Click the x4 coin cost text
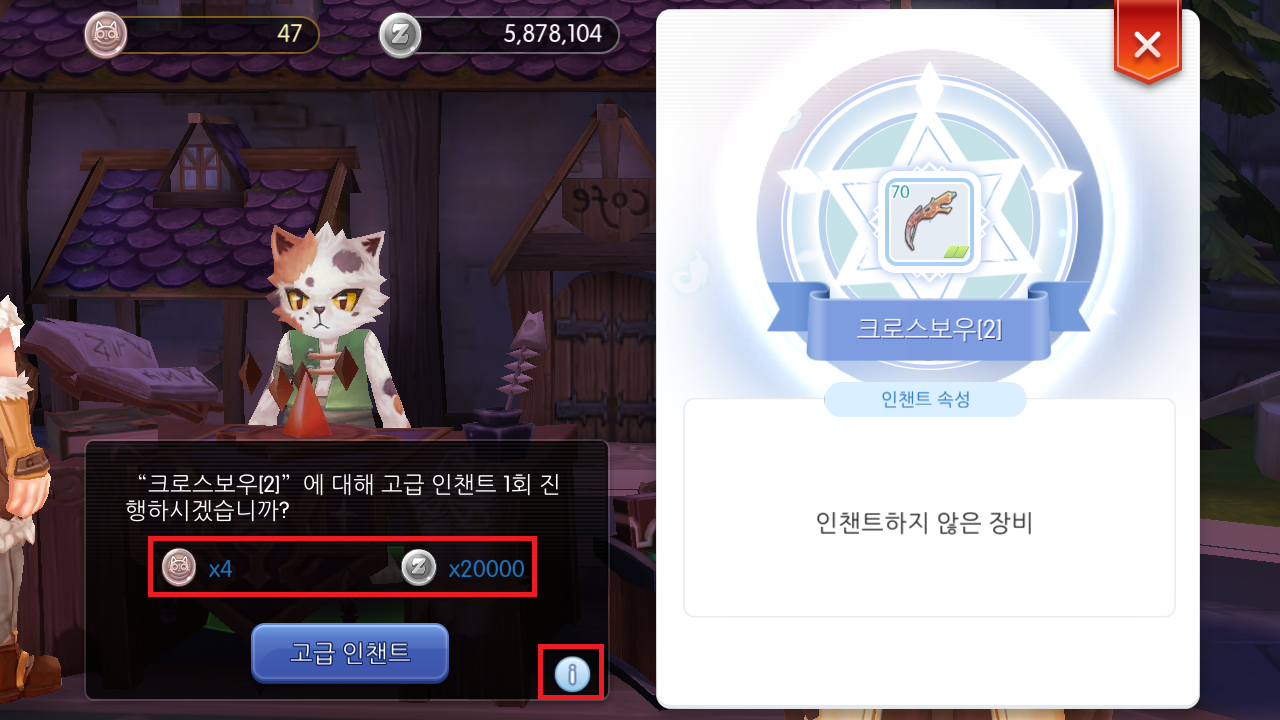Viewport: 1280px width, 720px height. point(220,569)
